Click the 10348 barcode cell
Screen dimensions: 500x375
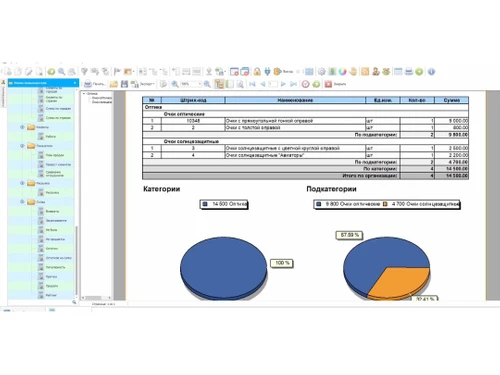pos(193,121)
